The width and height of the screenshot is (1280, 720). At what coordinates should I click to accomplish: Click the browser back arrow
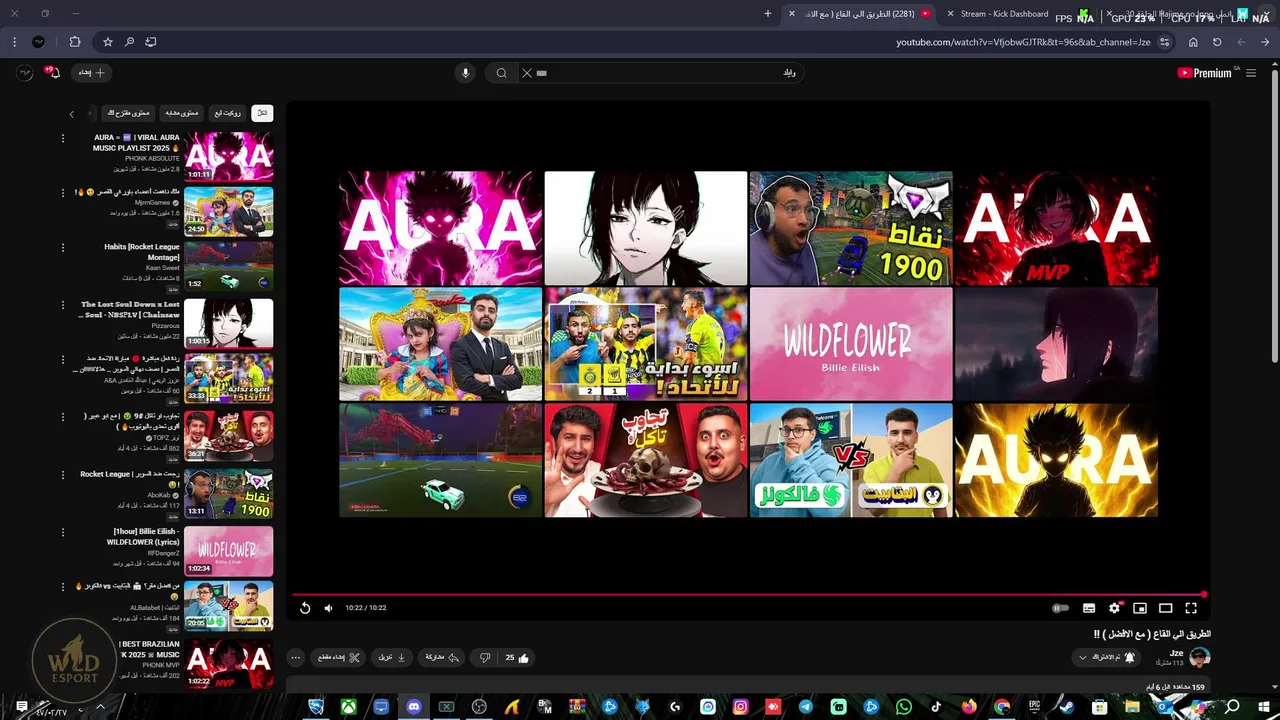coord(1265,42)
